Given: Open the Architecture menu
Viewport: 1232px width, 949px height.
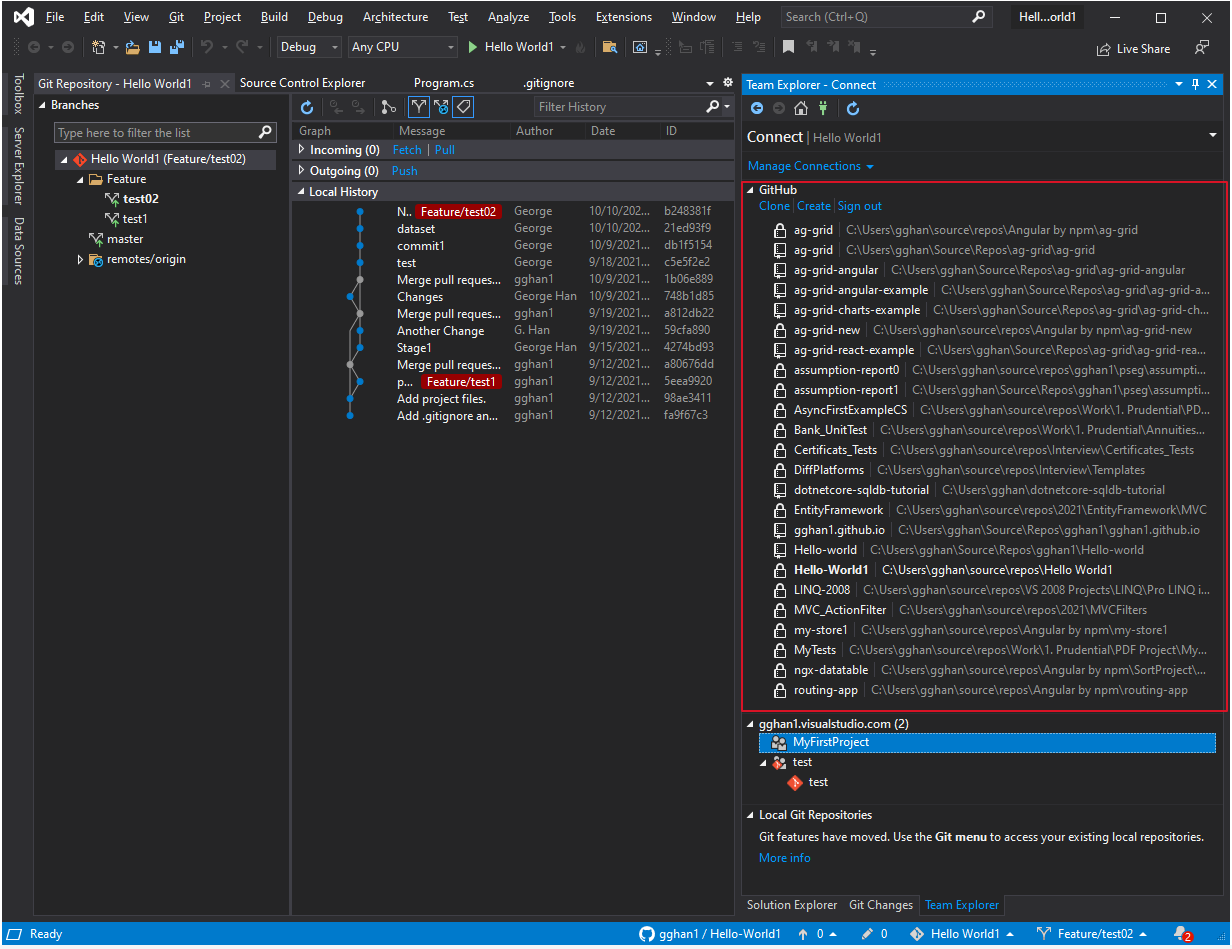Looking at the screenshot, I should 395,16.
